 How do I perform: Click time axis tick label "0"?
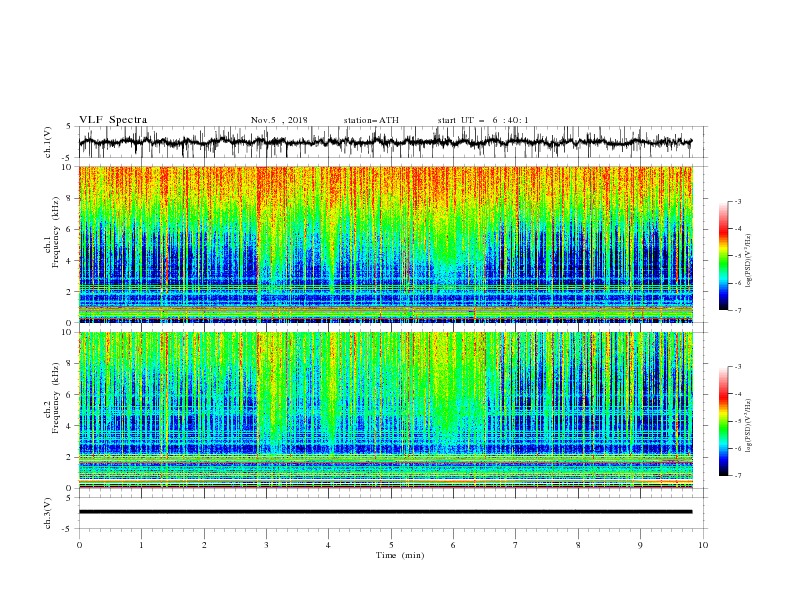pyautogui.click(x=79, y=545)
